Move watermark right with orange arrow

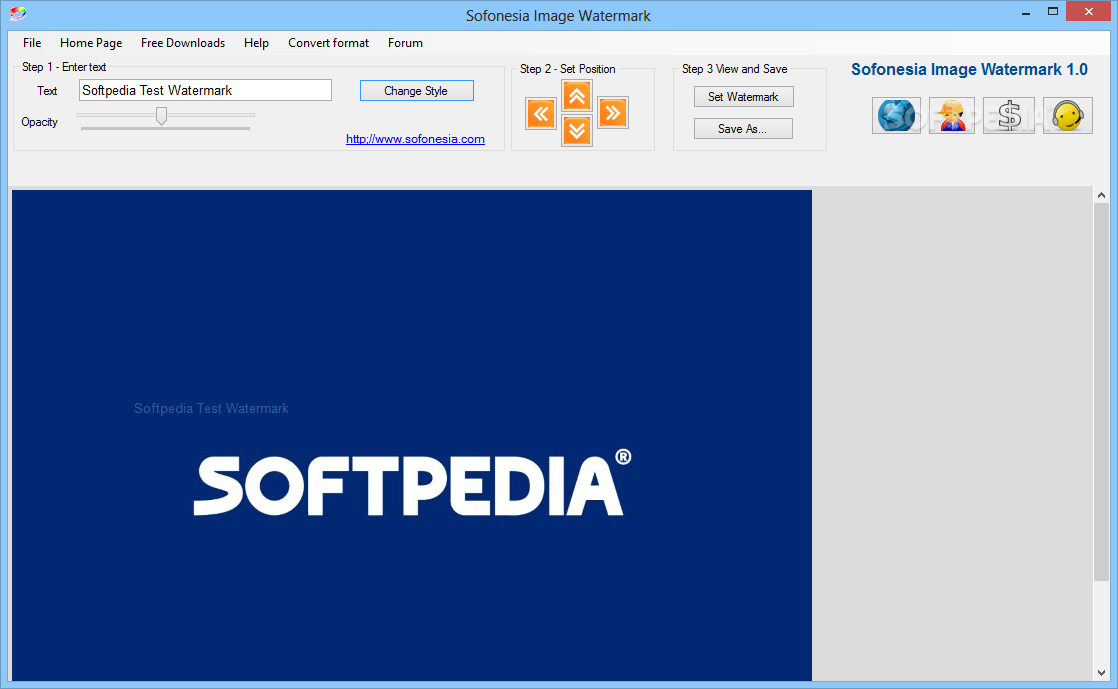click(x=612, y=113)
